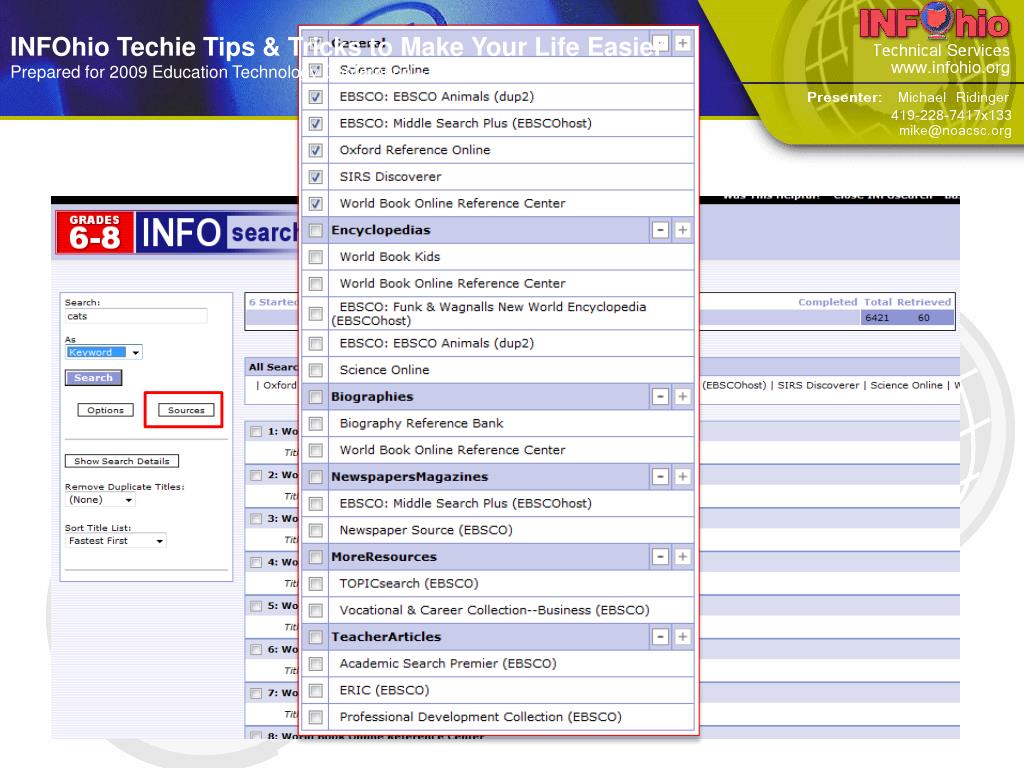Image resolution: width=1024 pixels, height=768 pixels.
Task: Click the search text field containing cats
Action: point(136,316)
